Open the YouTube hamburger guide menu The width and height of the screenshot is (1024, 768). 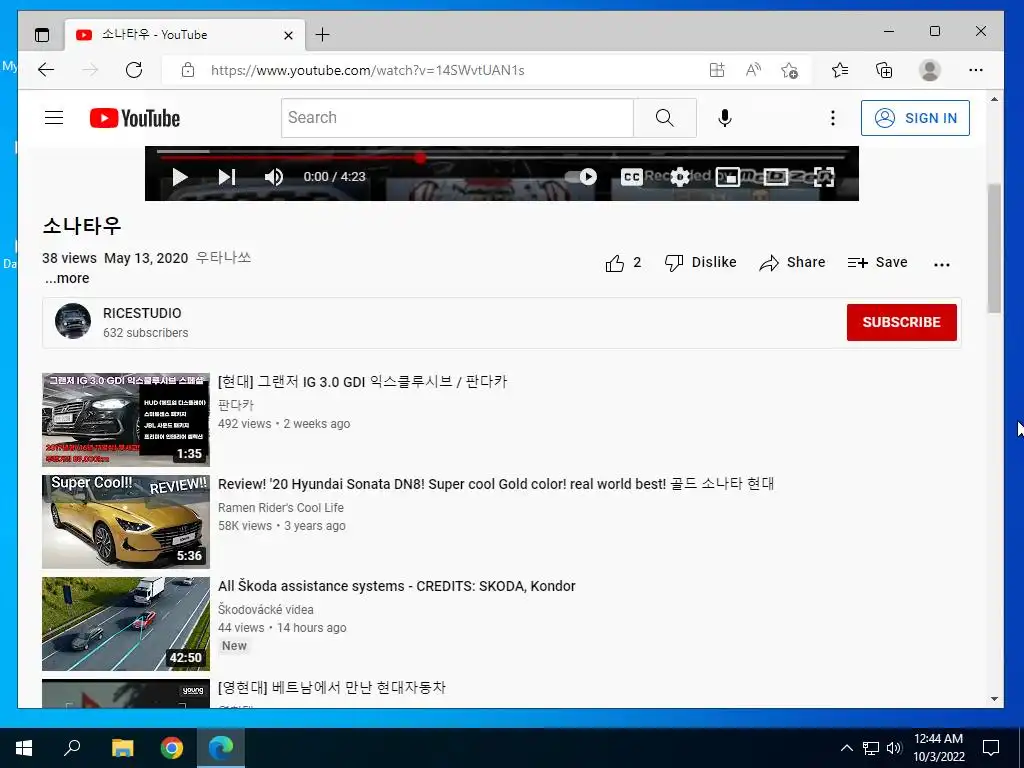pos(54,118)
